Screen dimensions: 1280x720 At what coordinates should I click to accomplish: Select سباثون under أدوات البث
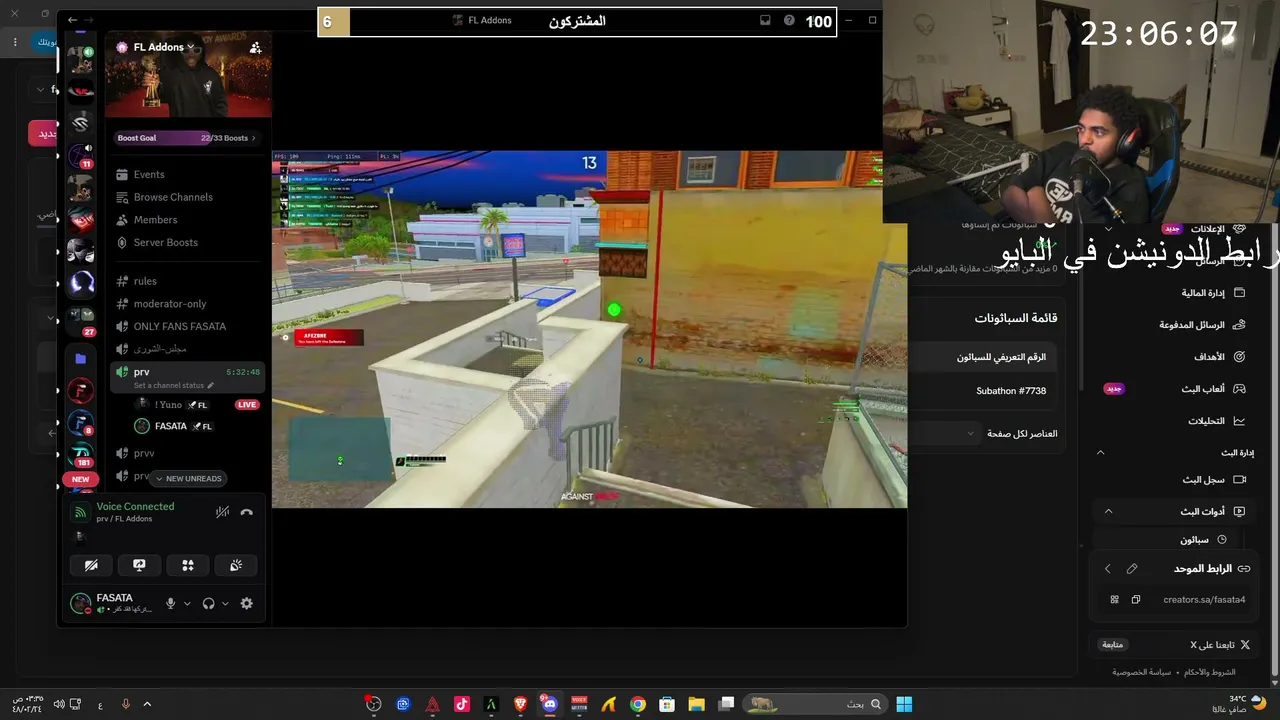1203,540
